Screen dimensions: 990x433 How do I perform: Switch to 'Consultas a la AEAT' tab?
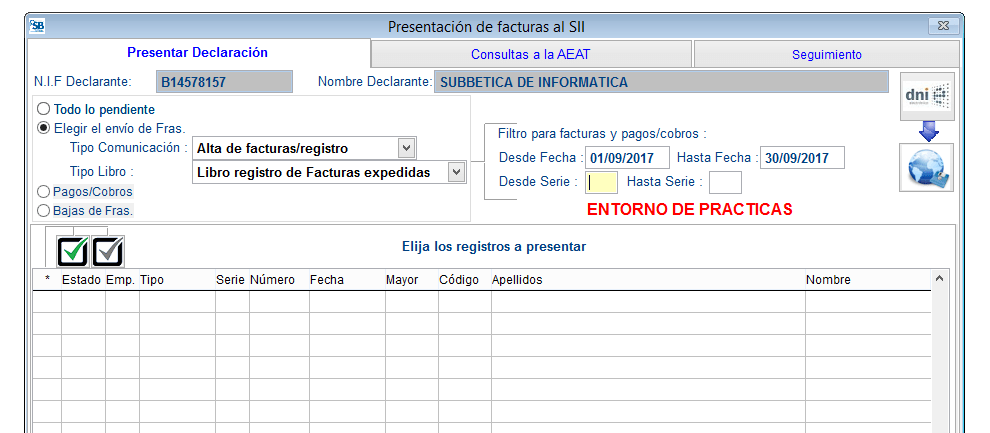click(531, 54)
